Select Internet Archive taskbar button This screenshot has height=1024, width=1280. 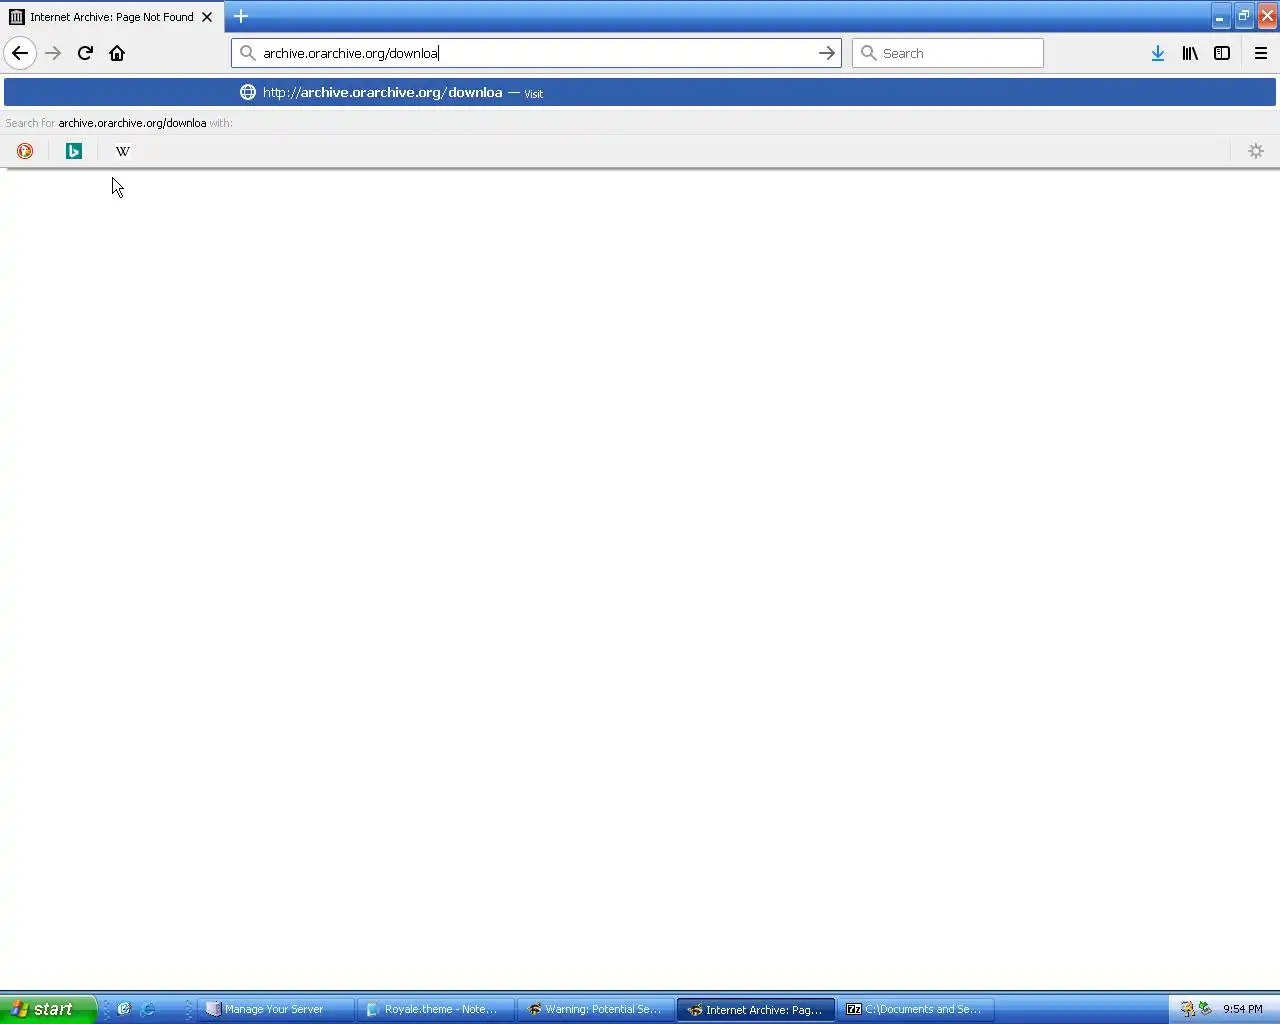click(x=756, y=1009)
